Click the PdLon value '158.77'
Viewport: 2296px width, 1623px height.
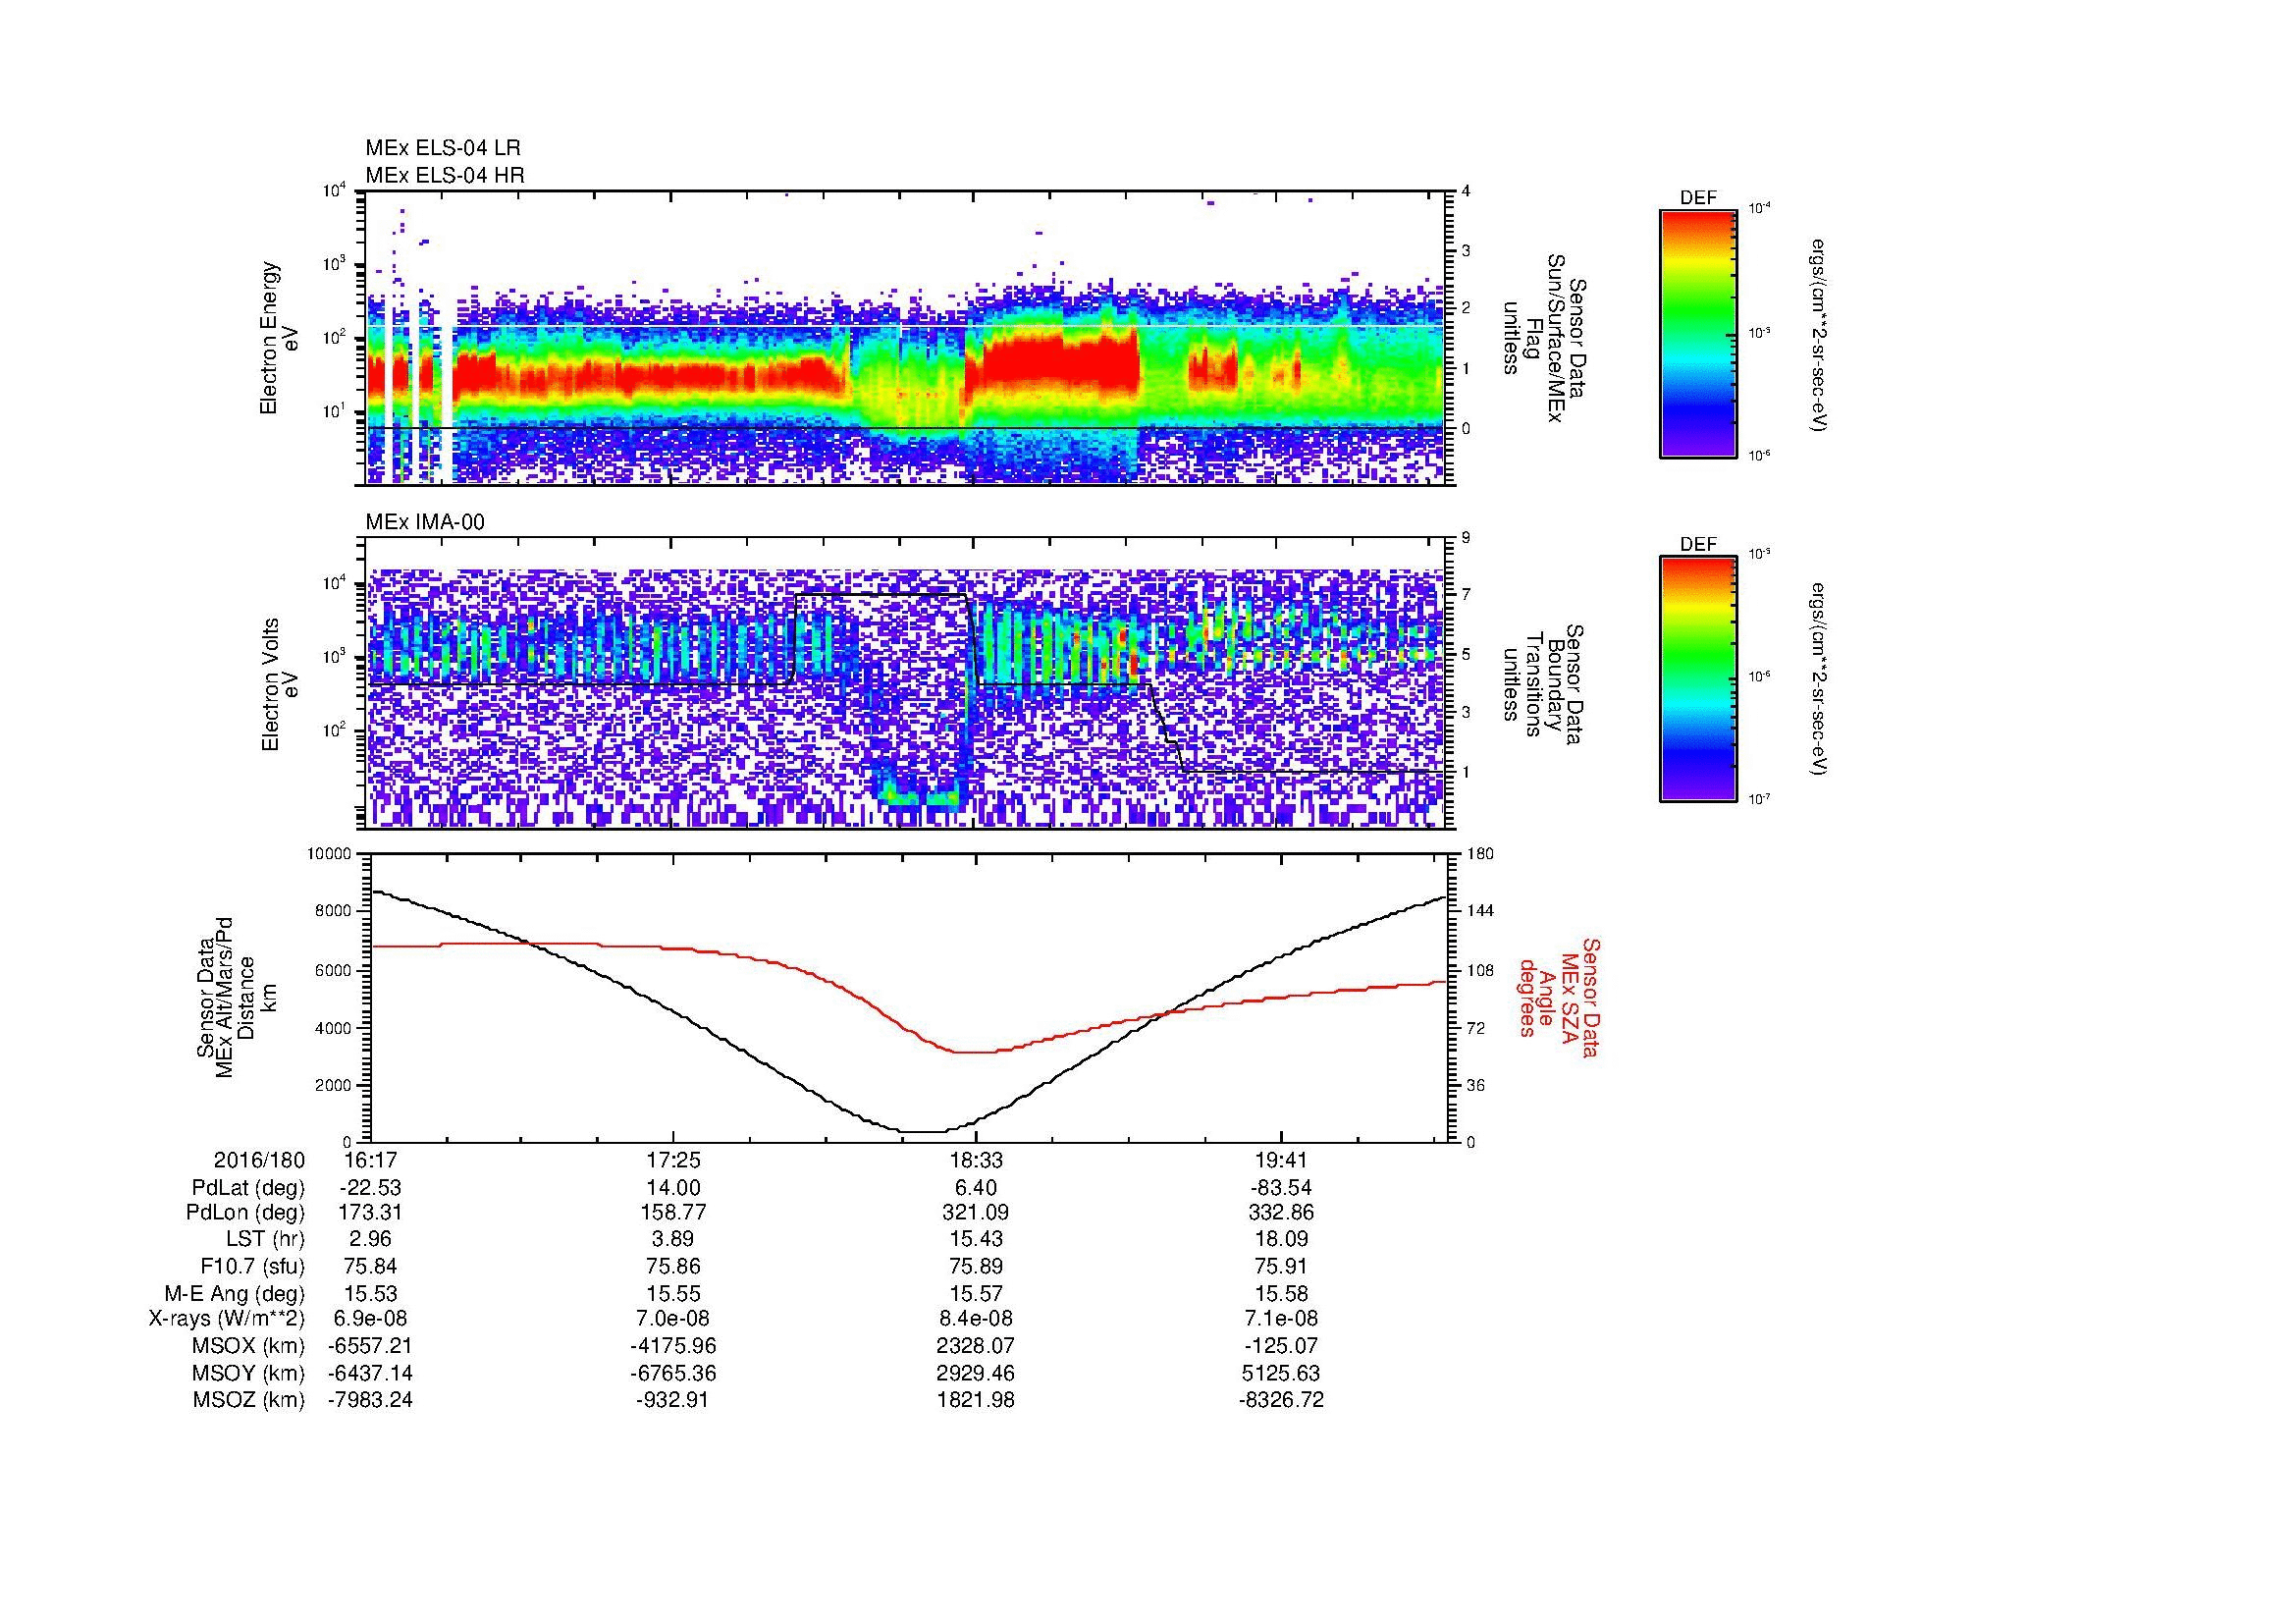pyautogui.click(x=674, y=1213)
